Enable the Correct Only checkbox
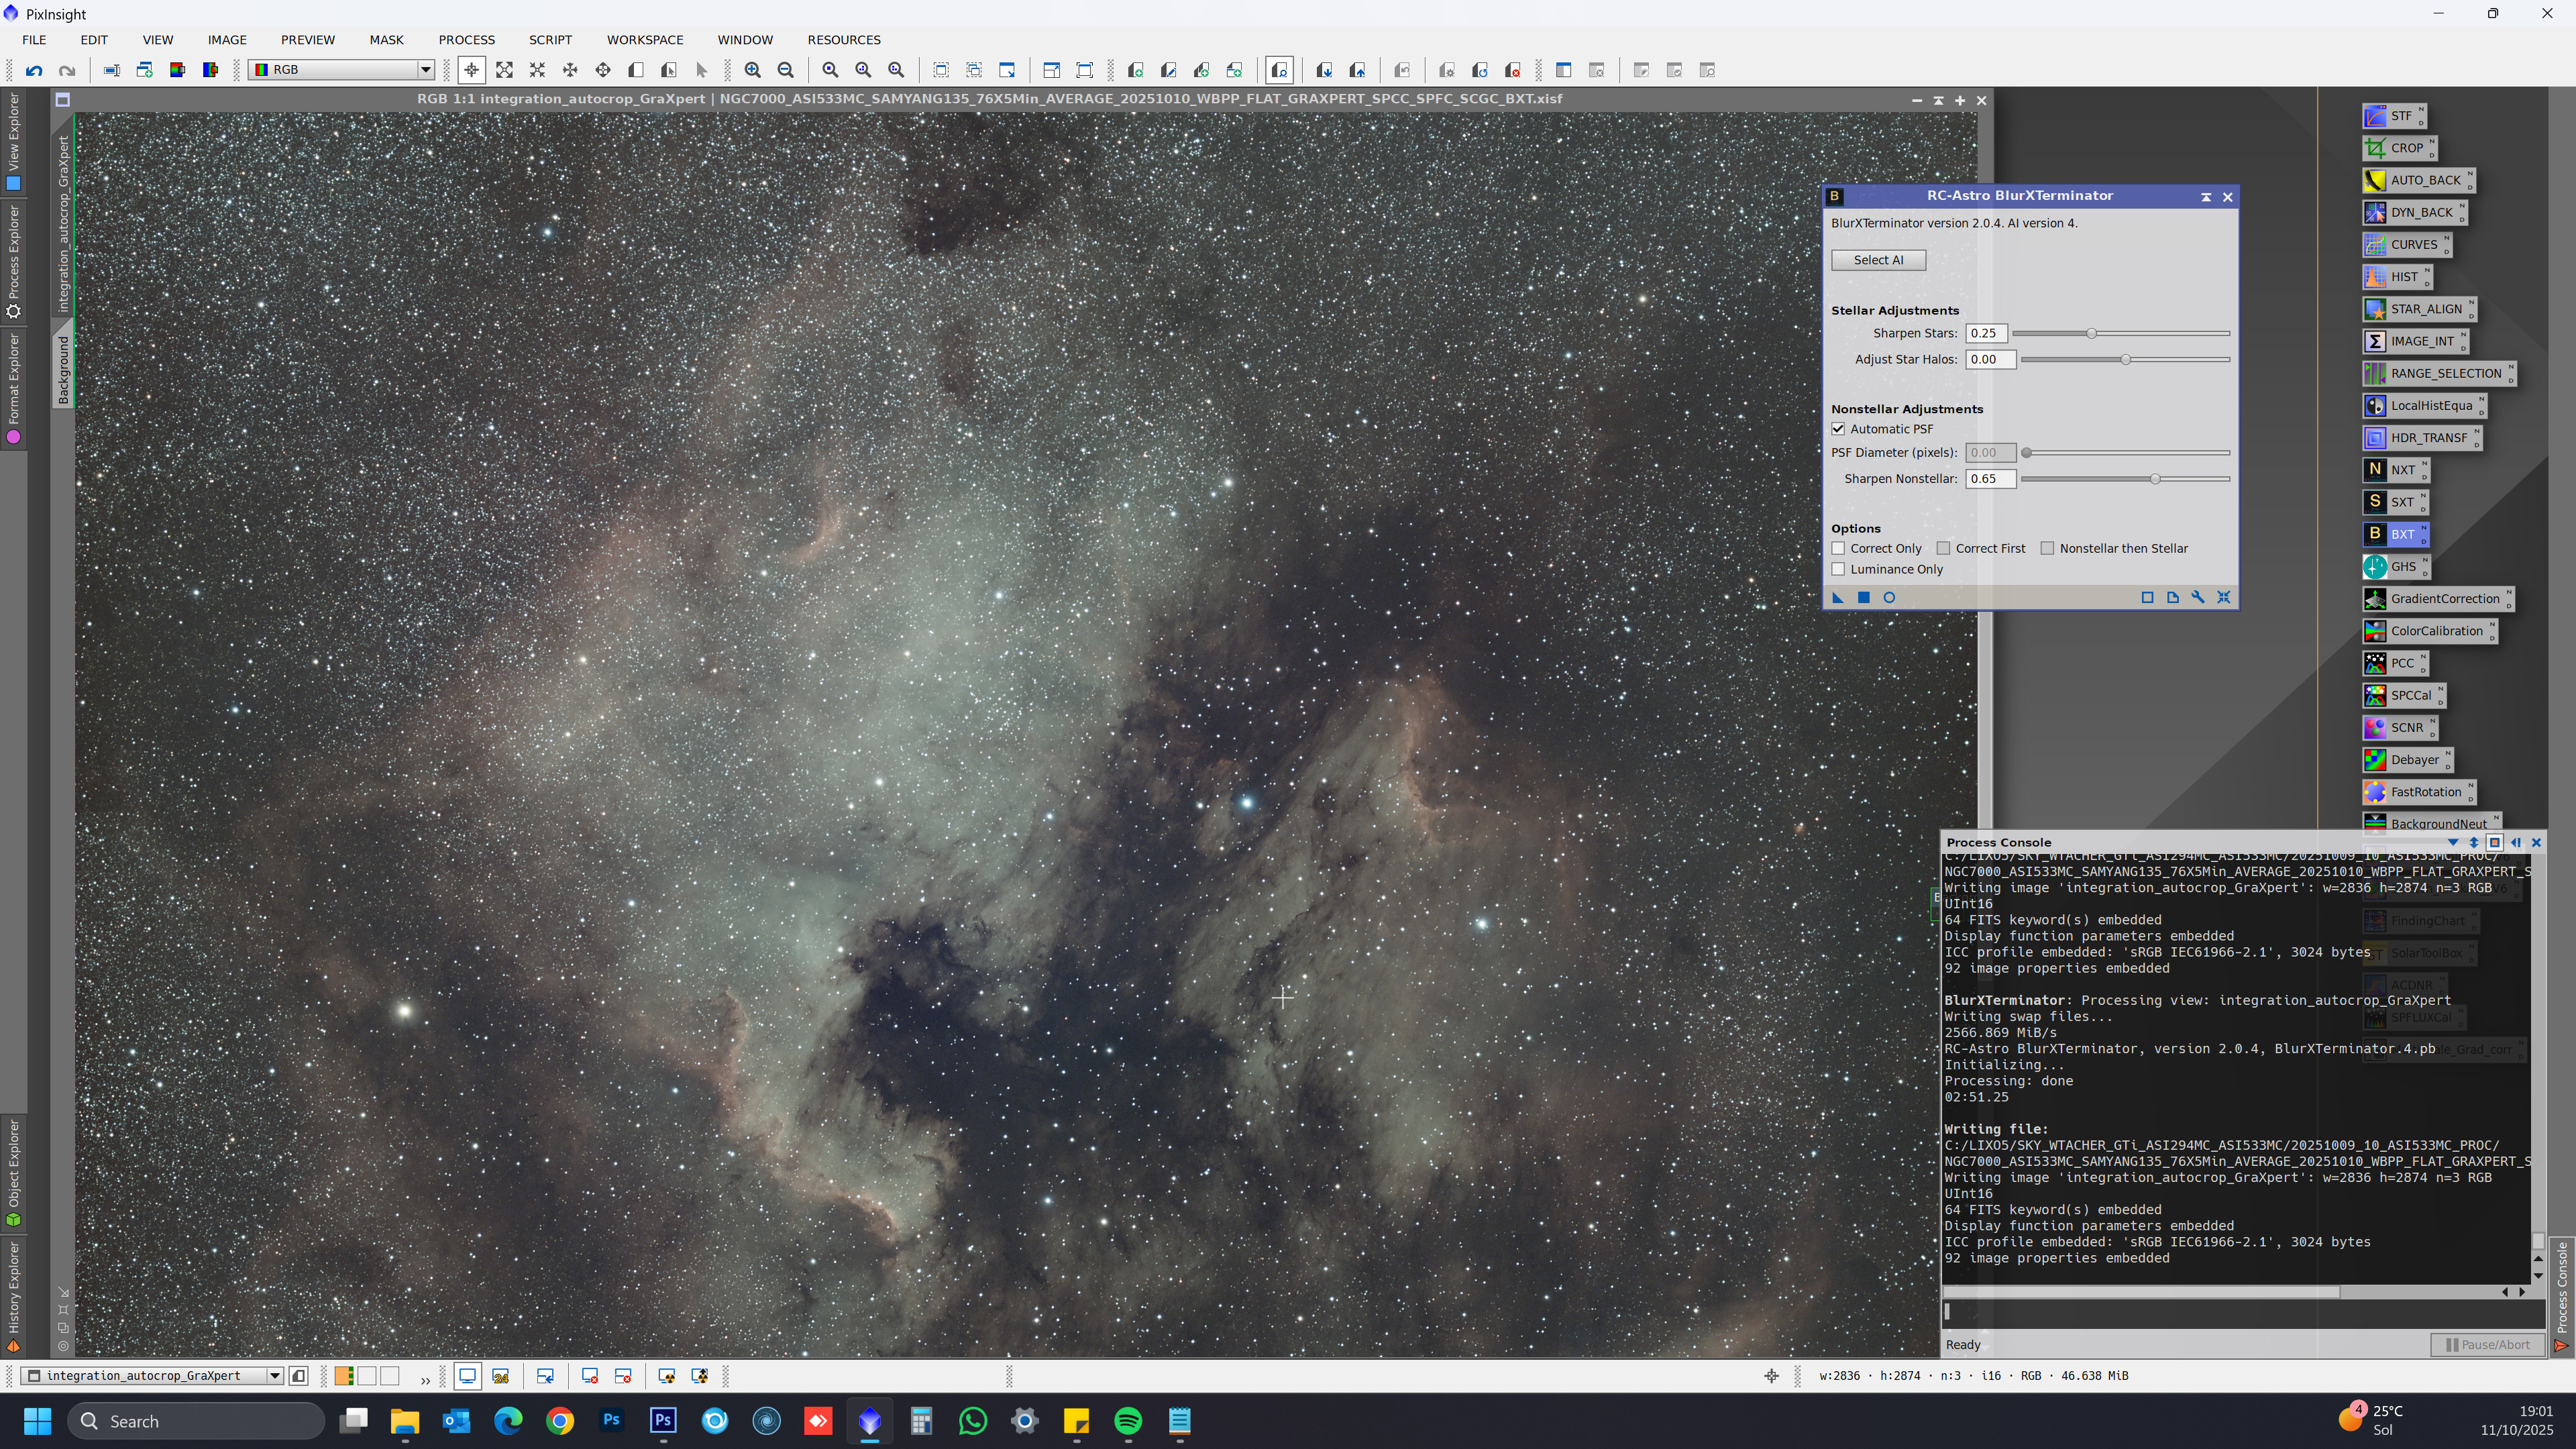This screenshot has width=2576, height=1449. click(1838, 549)
